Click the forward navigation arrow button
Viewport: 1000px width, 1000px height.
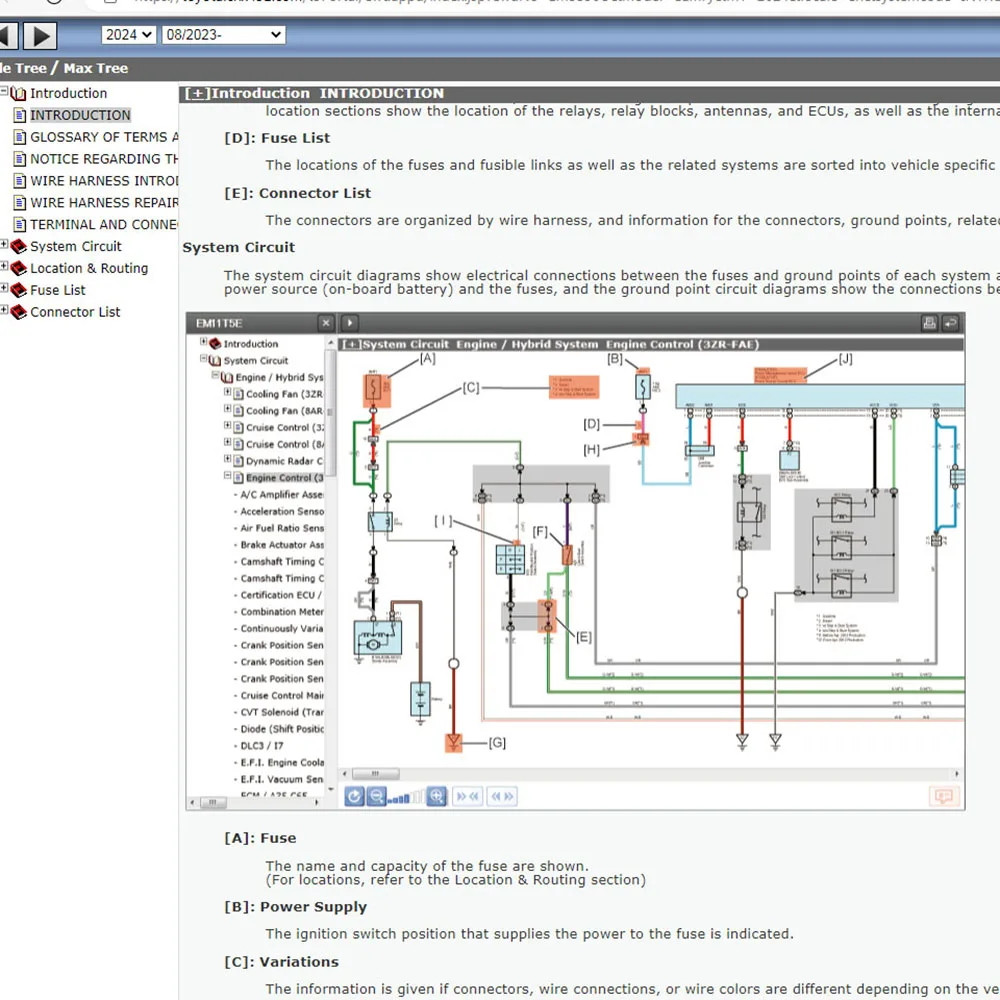pyautogui.click(x=40, y=36)
